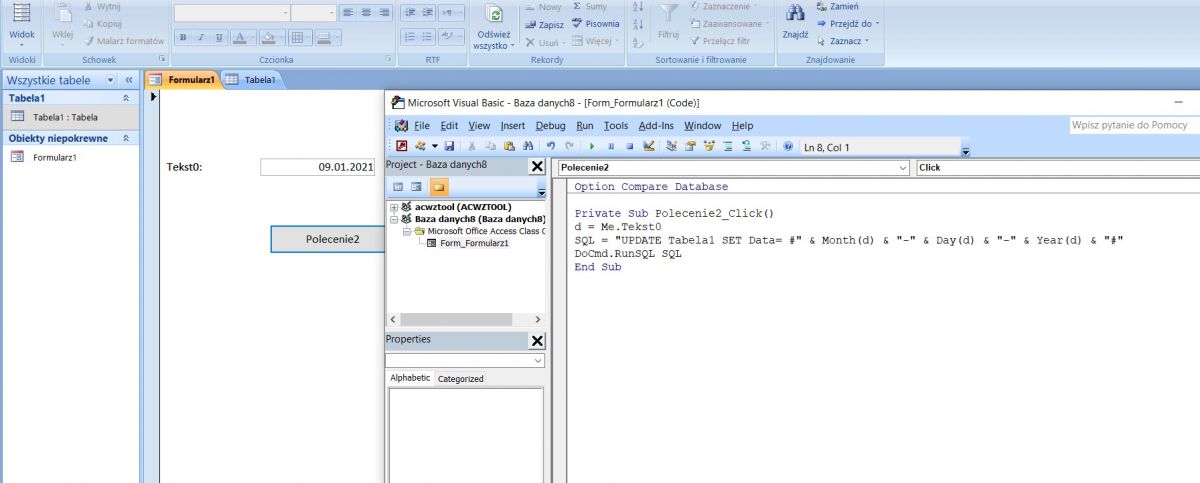Close the Properties panel with X

coord(537,340)
